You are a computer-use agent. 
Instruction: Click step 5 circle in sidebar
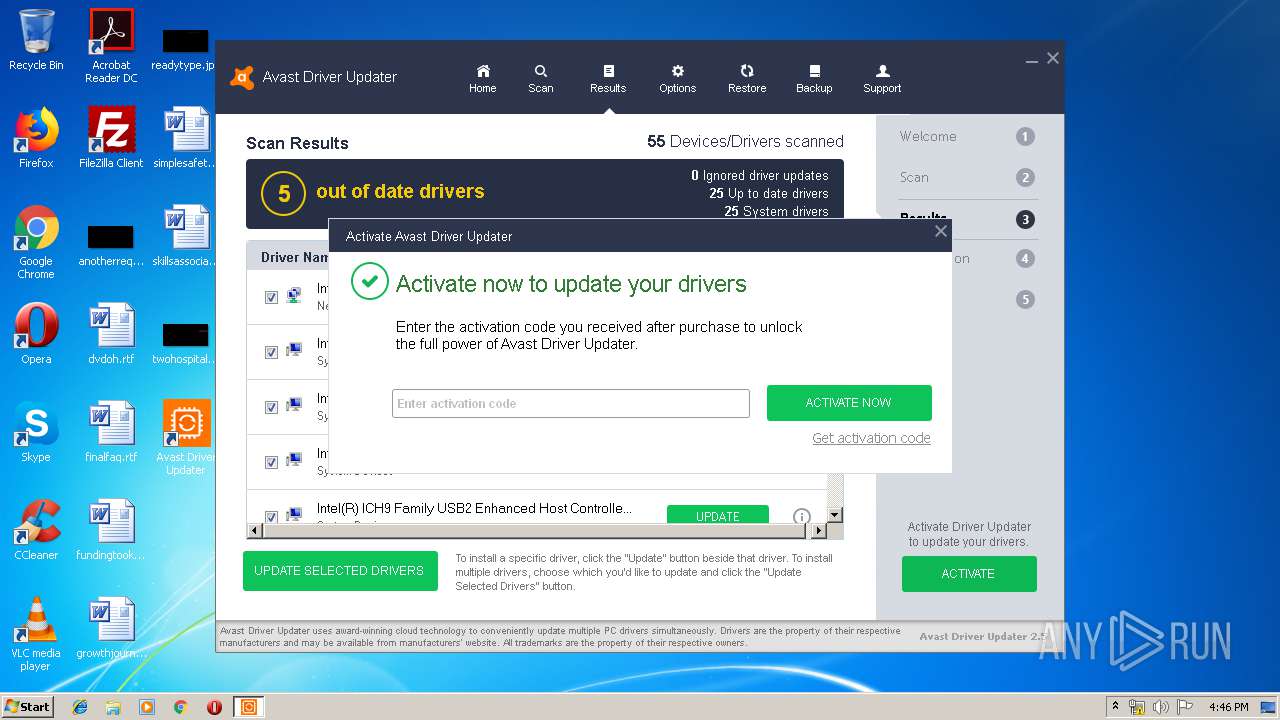coord(1025,299)
